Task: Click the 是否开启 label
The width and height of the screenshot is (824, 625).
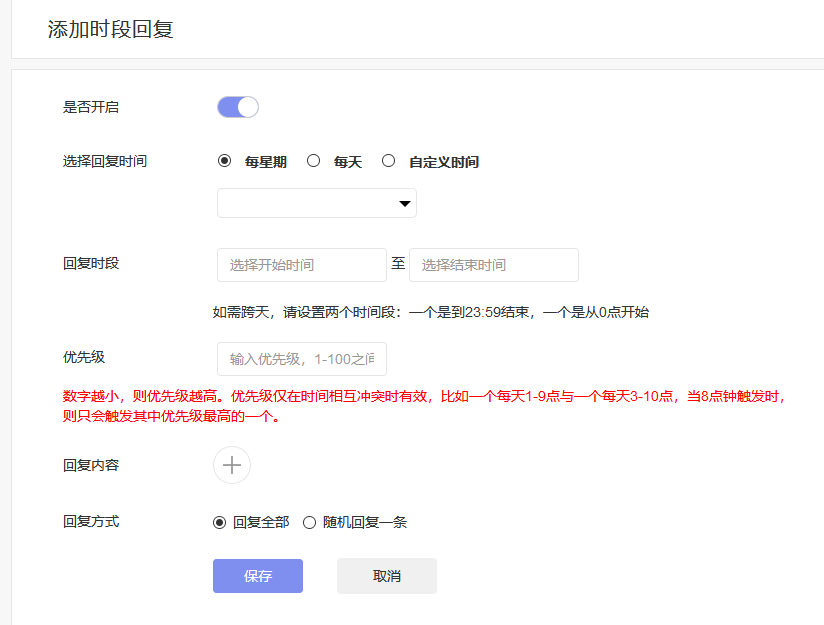Action: click(x=91, y=107)
